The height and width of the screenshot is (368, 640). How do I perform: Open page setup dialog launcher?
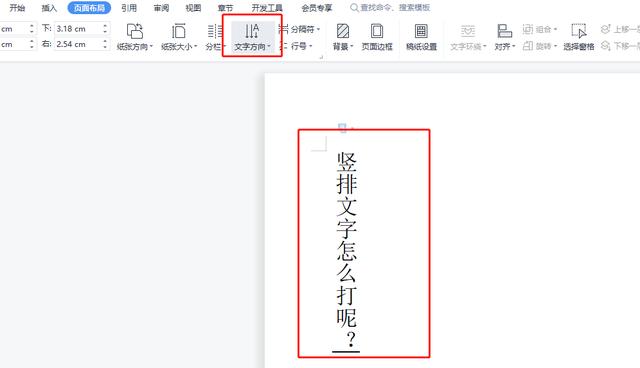(321, 57)
